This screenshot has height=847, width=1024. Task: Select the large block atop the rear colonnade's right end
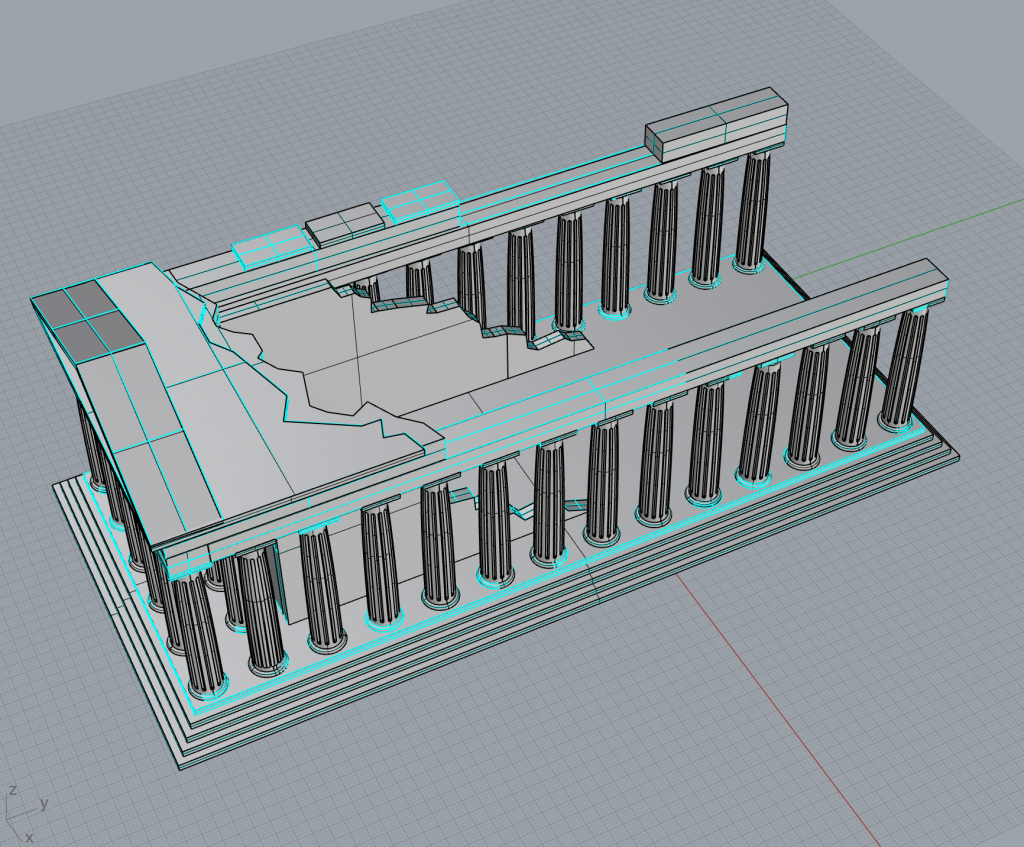[715, 123]
